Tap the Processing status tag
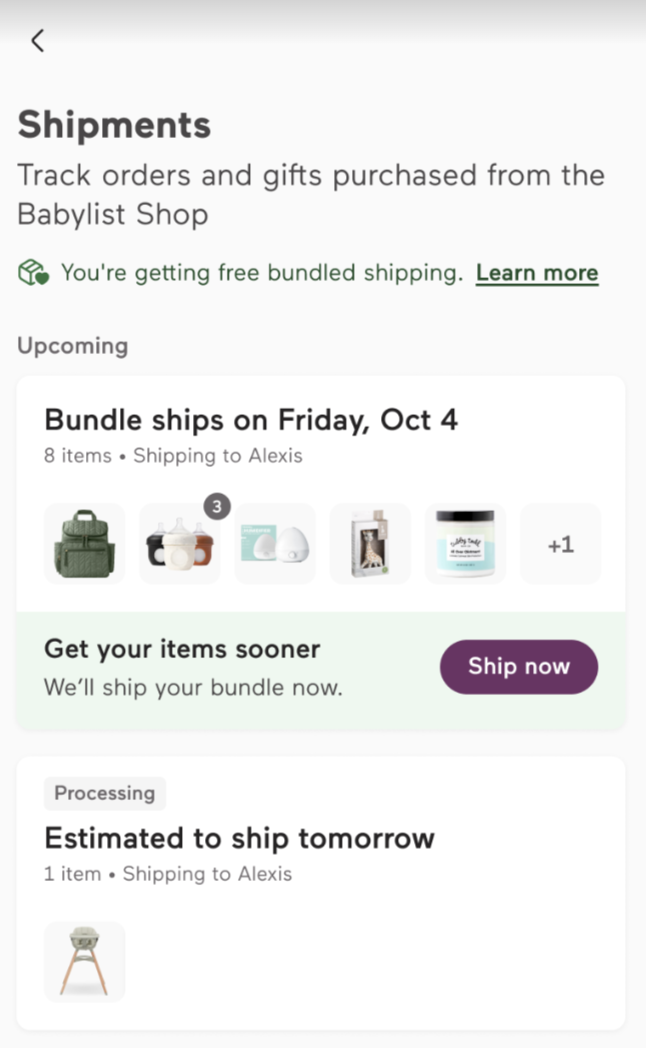The height and width of the screenshot is (1048, 646). coord(105,793)
